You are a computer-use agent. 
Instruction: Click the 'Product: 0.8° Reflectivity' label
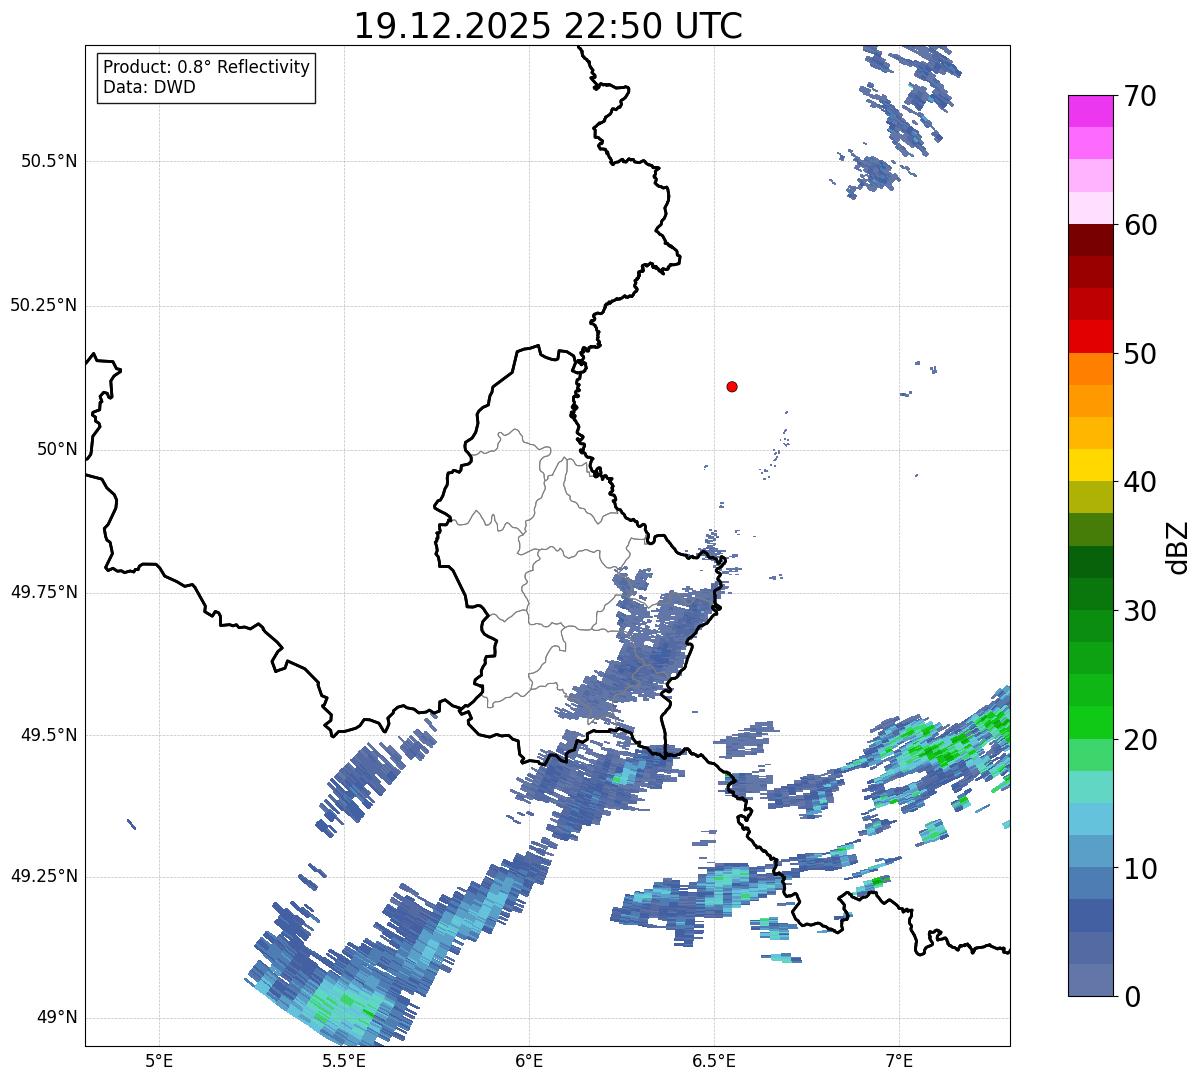point(207,67)
